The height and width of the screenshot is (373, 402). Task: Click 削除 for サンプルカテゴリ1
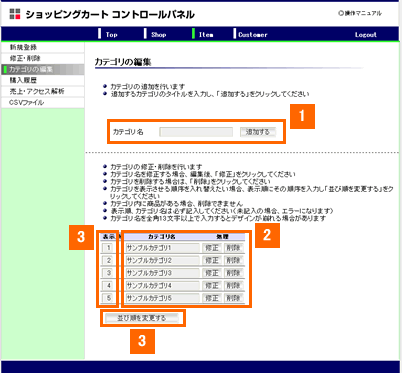click(x=233, y=248)
